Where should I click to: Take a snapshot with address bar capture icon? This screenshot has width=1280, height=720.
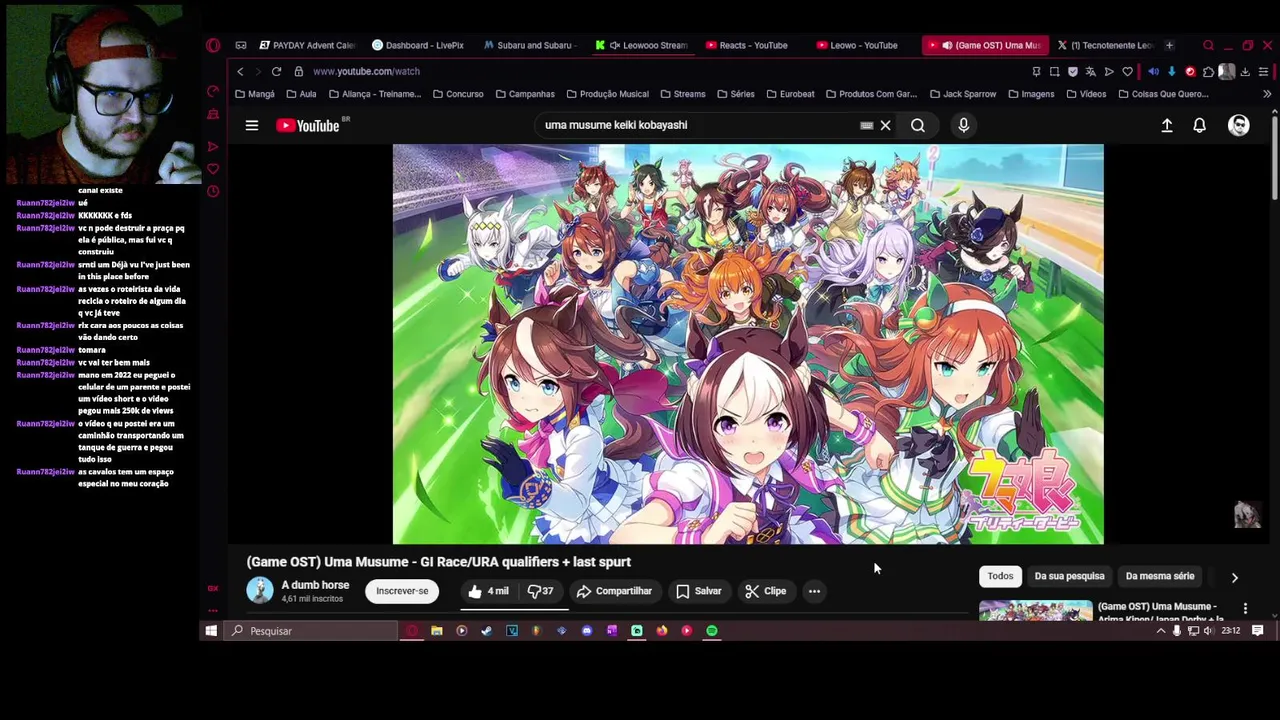[1054, 71]
